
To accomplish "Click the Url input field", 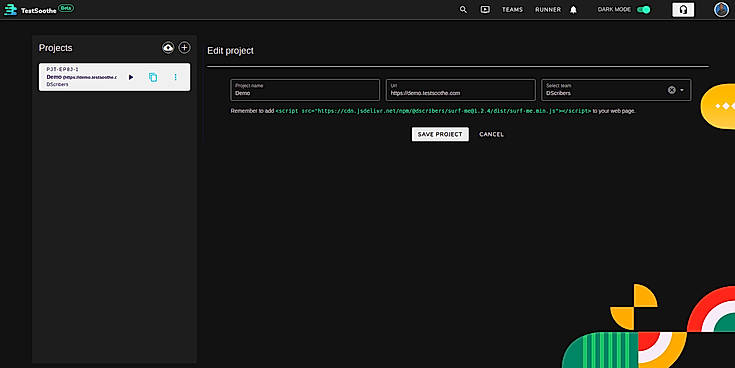I will tap(460, 90).
